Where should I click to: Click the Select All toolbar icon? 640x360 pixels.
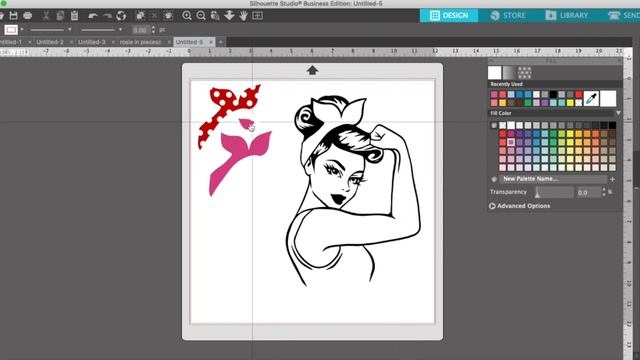(x=140, y=16)
